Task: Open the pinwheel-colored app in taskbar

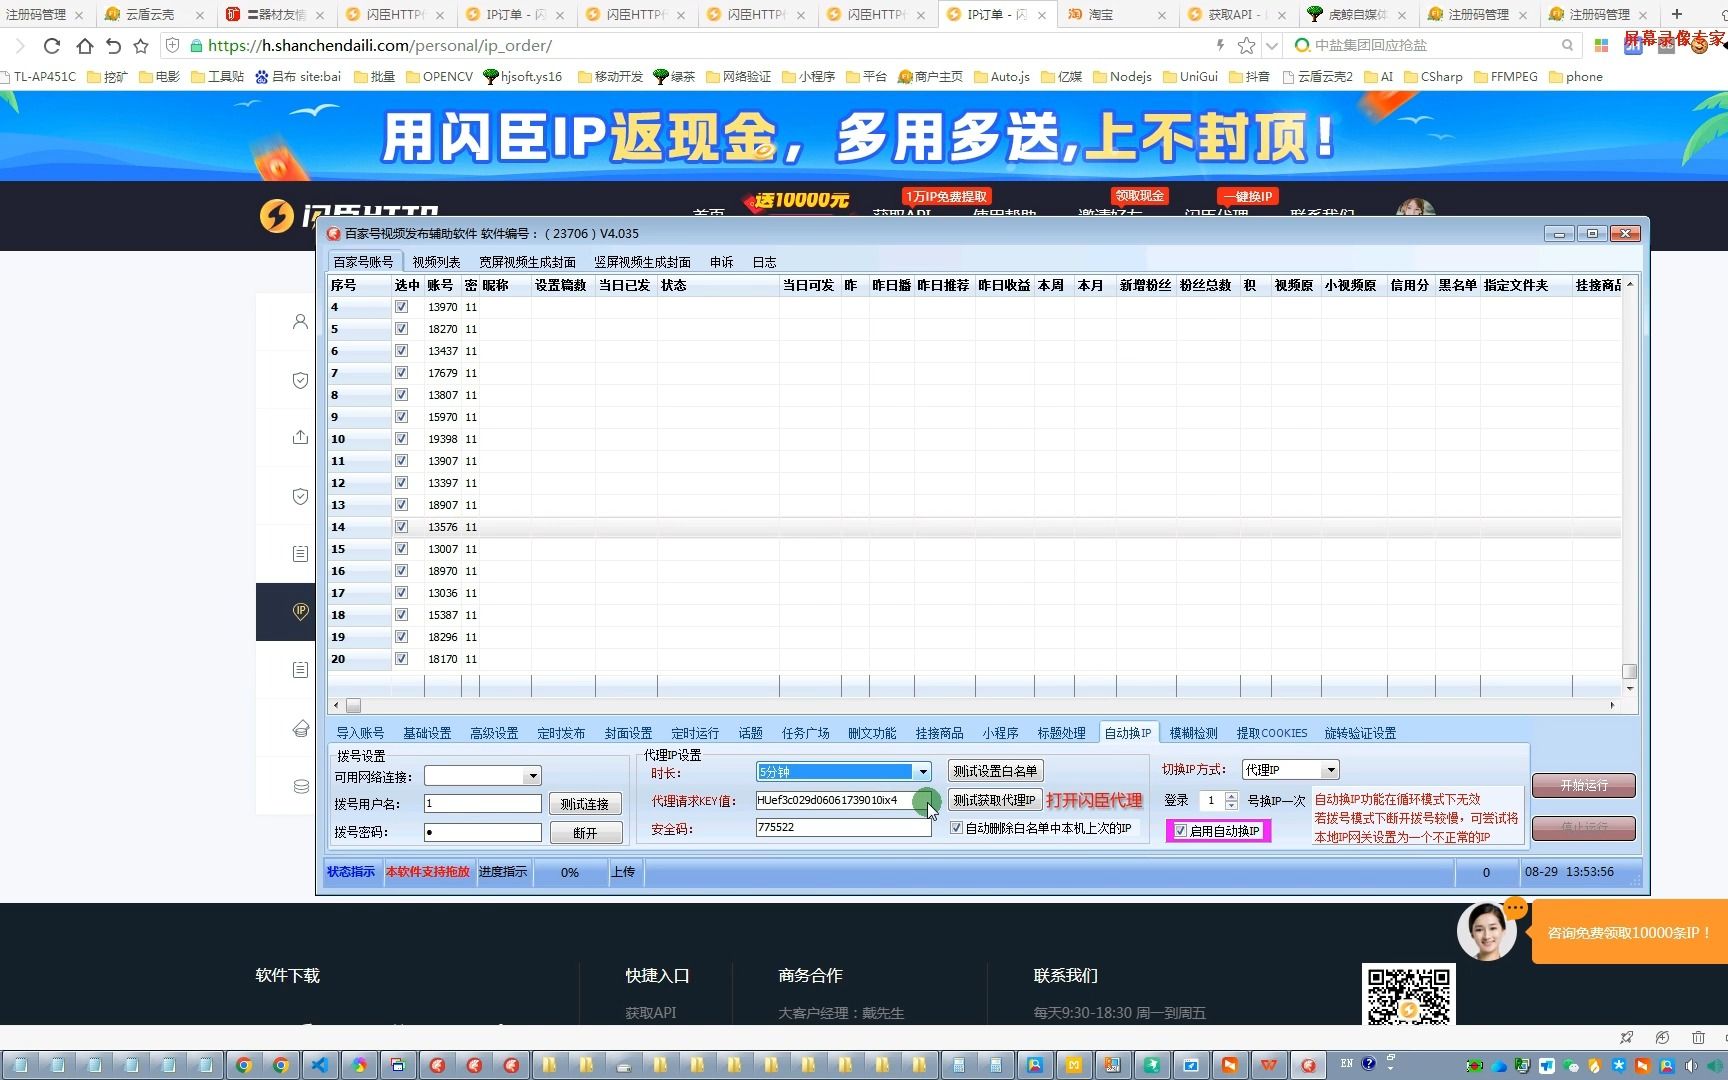Action: [358, 1065]
